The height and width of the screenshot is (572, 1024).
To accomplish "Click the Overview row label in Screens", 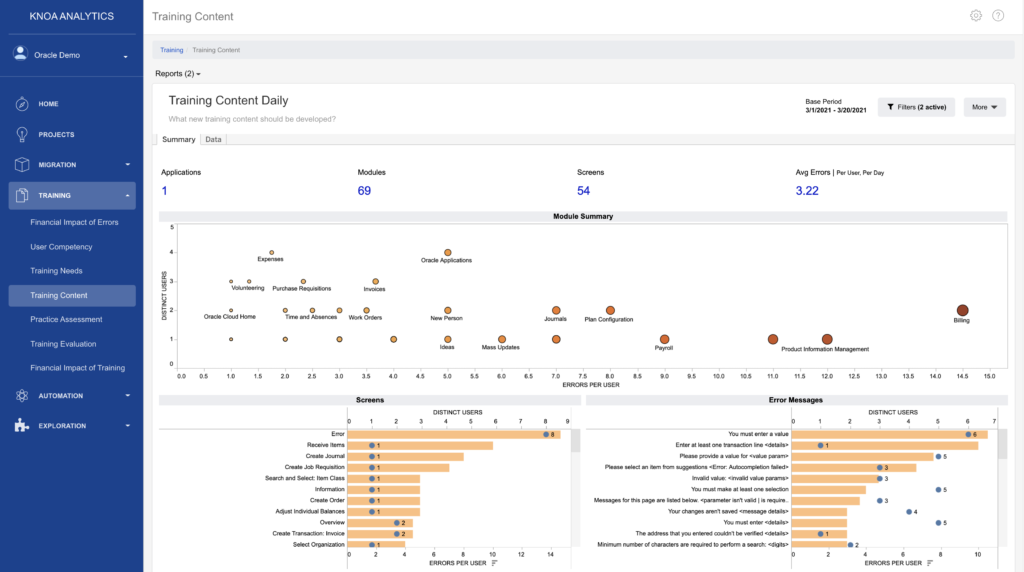I will tap(332, 522).
